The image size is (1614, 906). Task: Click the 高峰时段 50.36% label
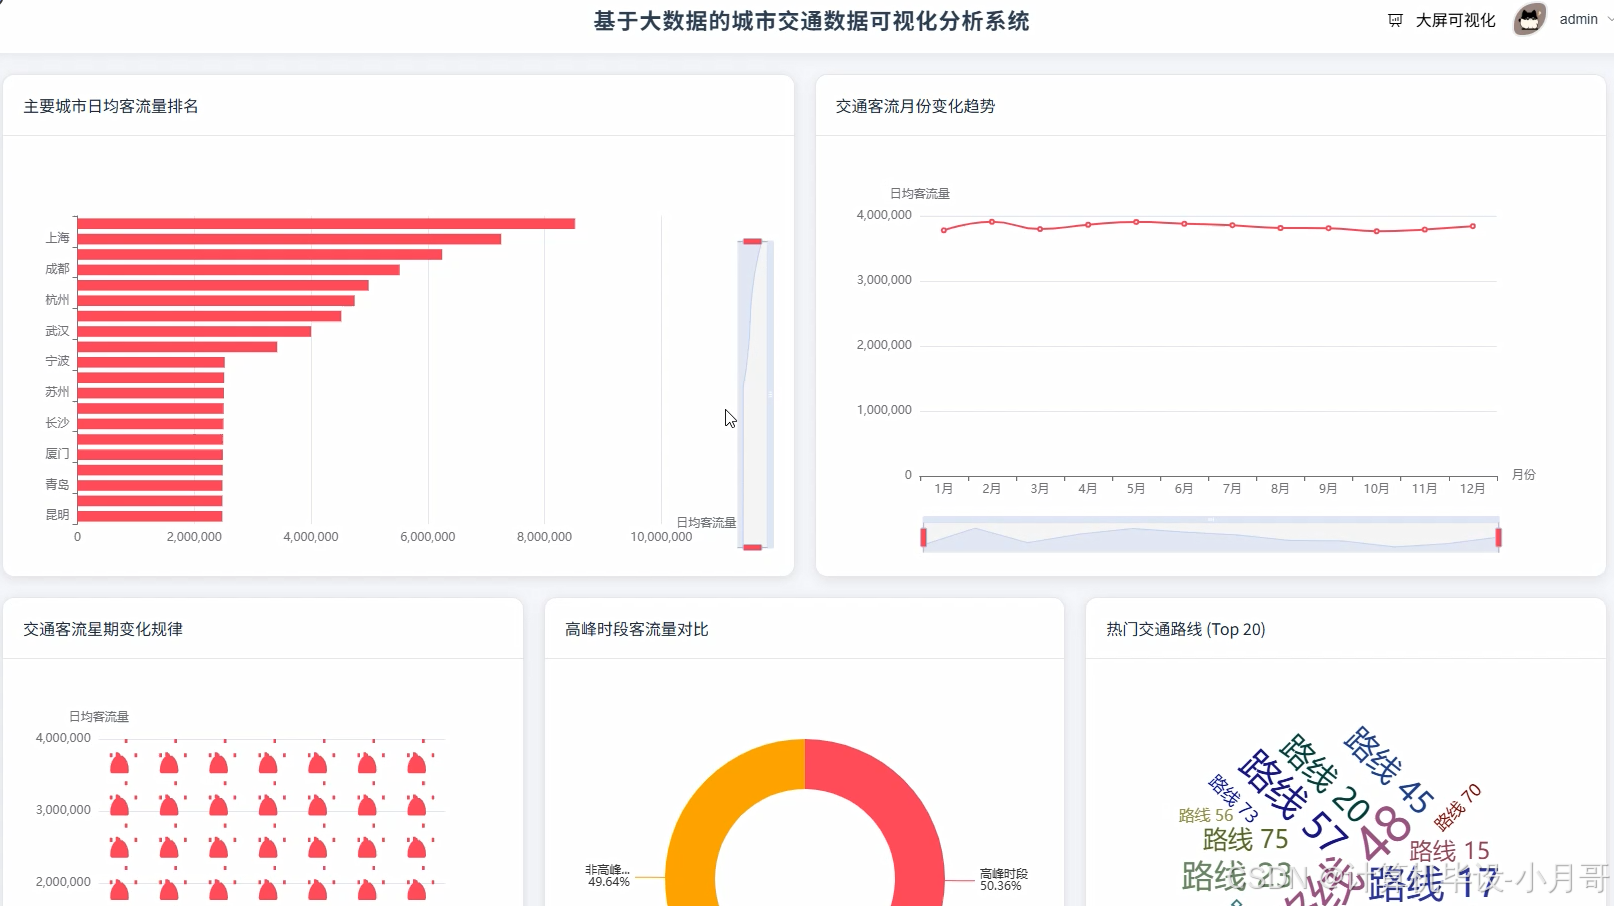tap(1003, 880)
